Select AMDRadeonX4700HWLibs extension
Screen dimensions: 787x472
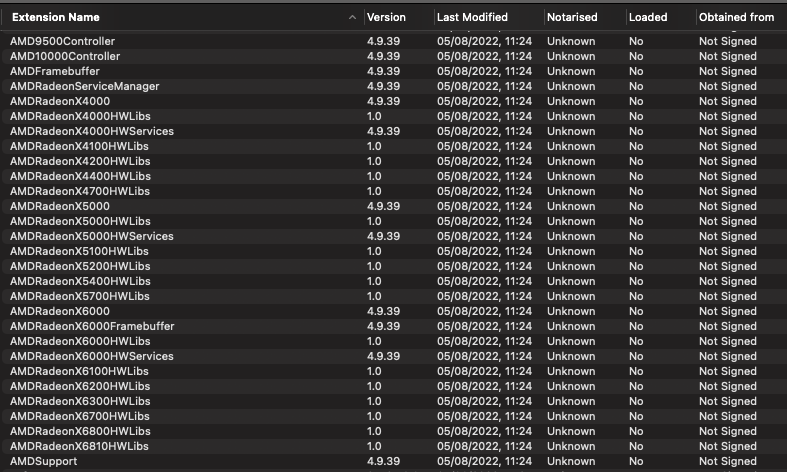394,191
